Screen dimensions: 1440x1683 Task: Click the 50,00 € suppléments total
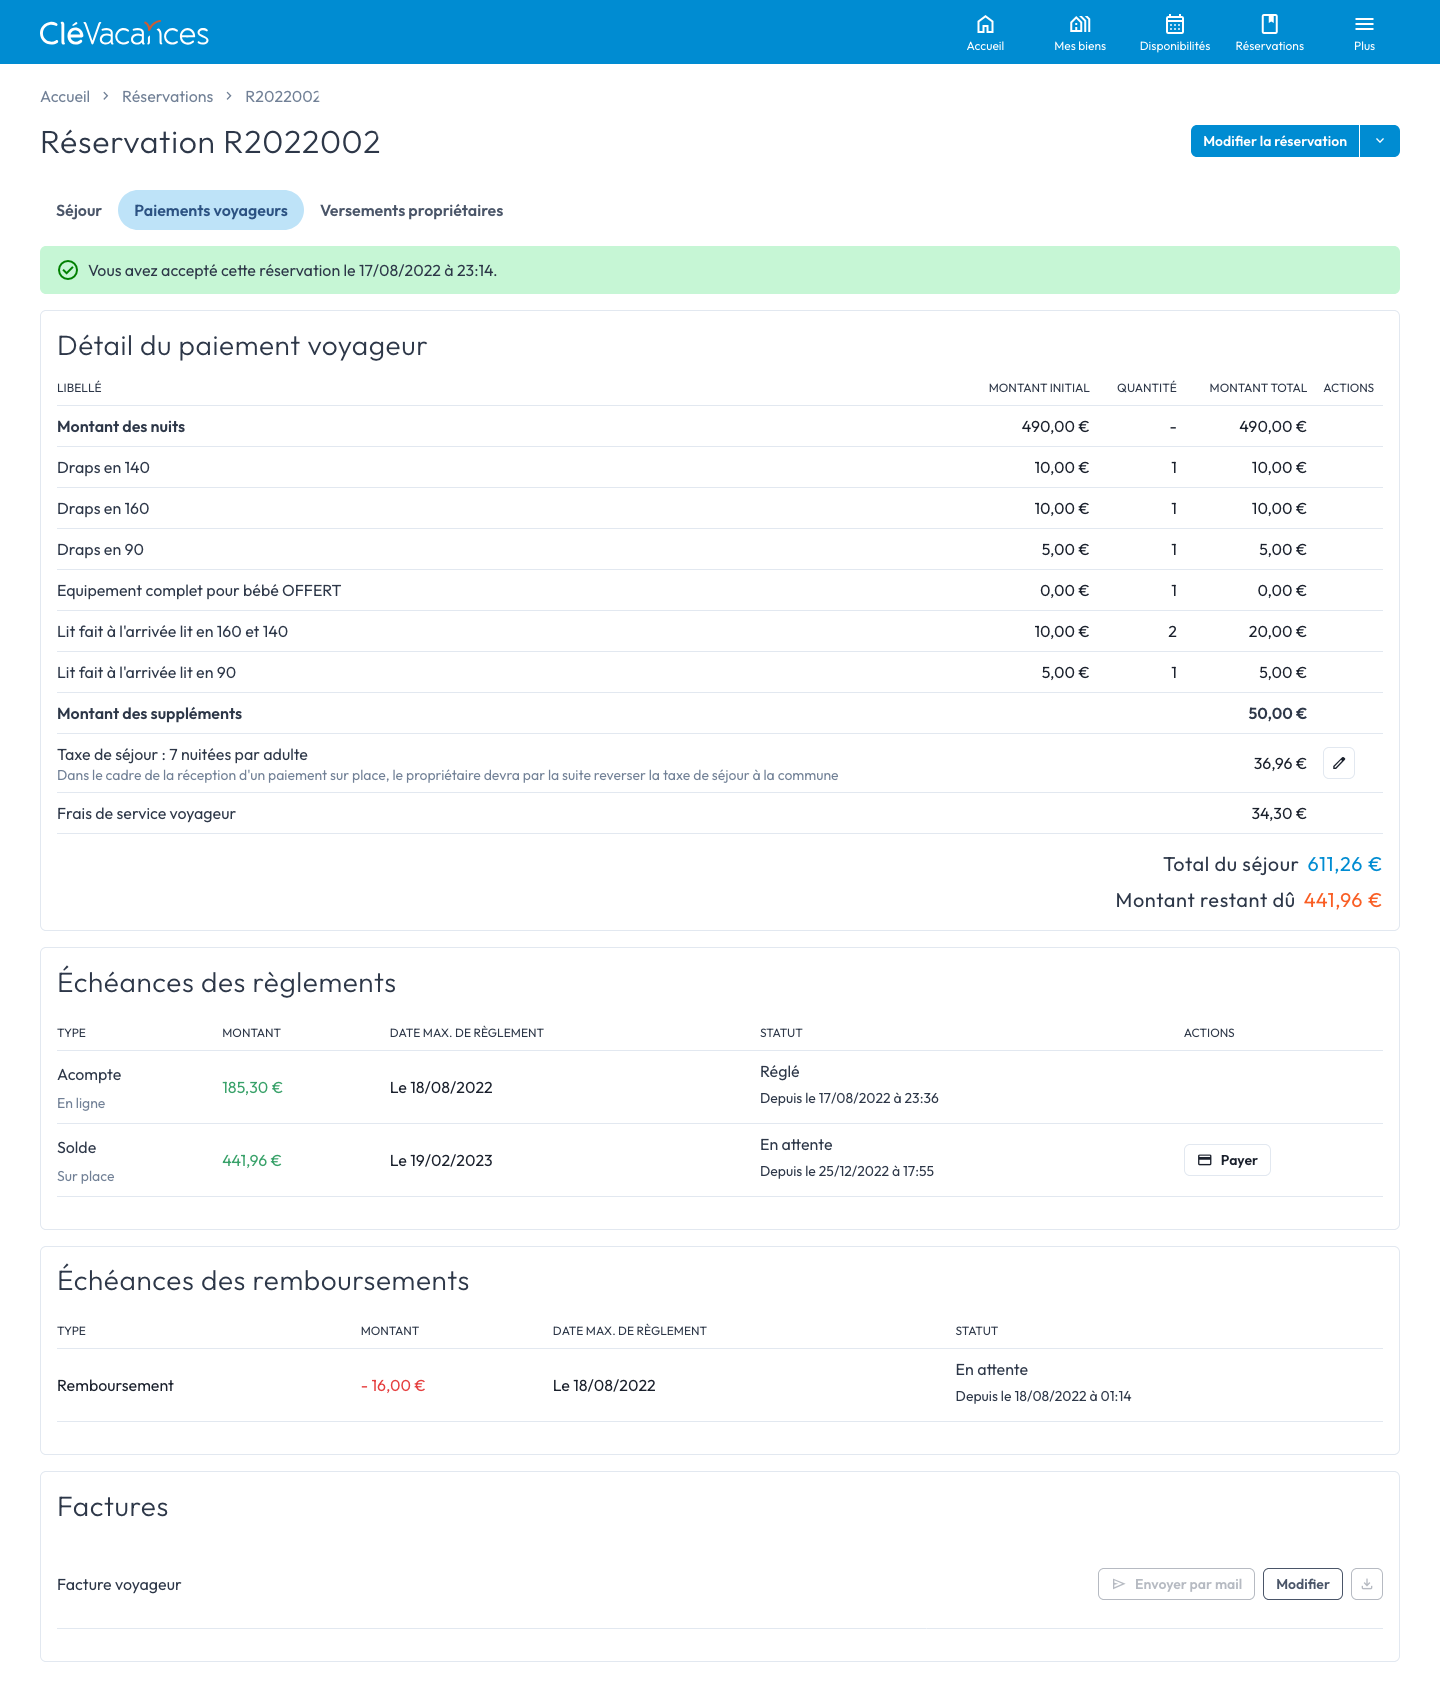pos(1277,713)
